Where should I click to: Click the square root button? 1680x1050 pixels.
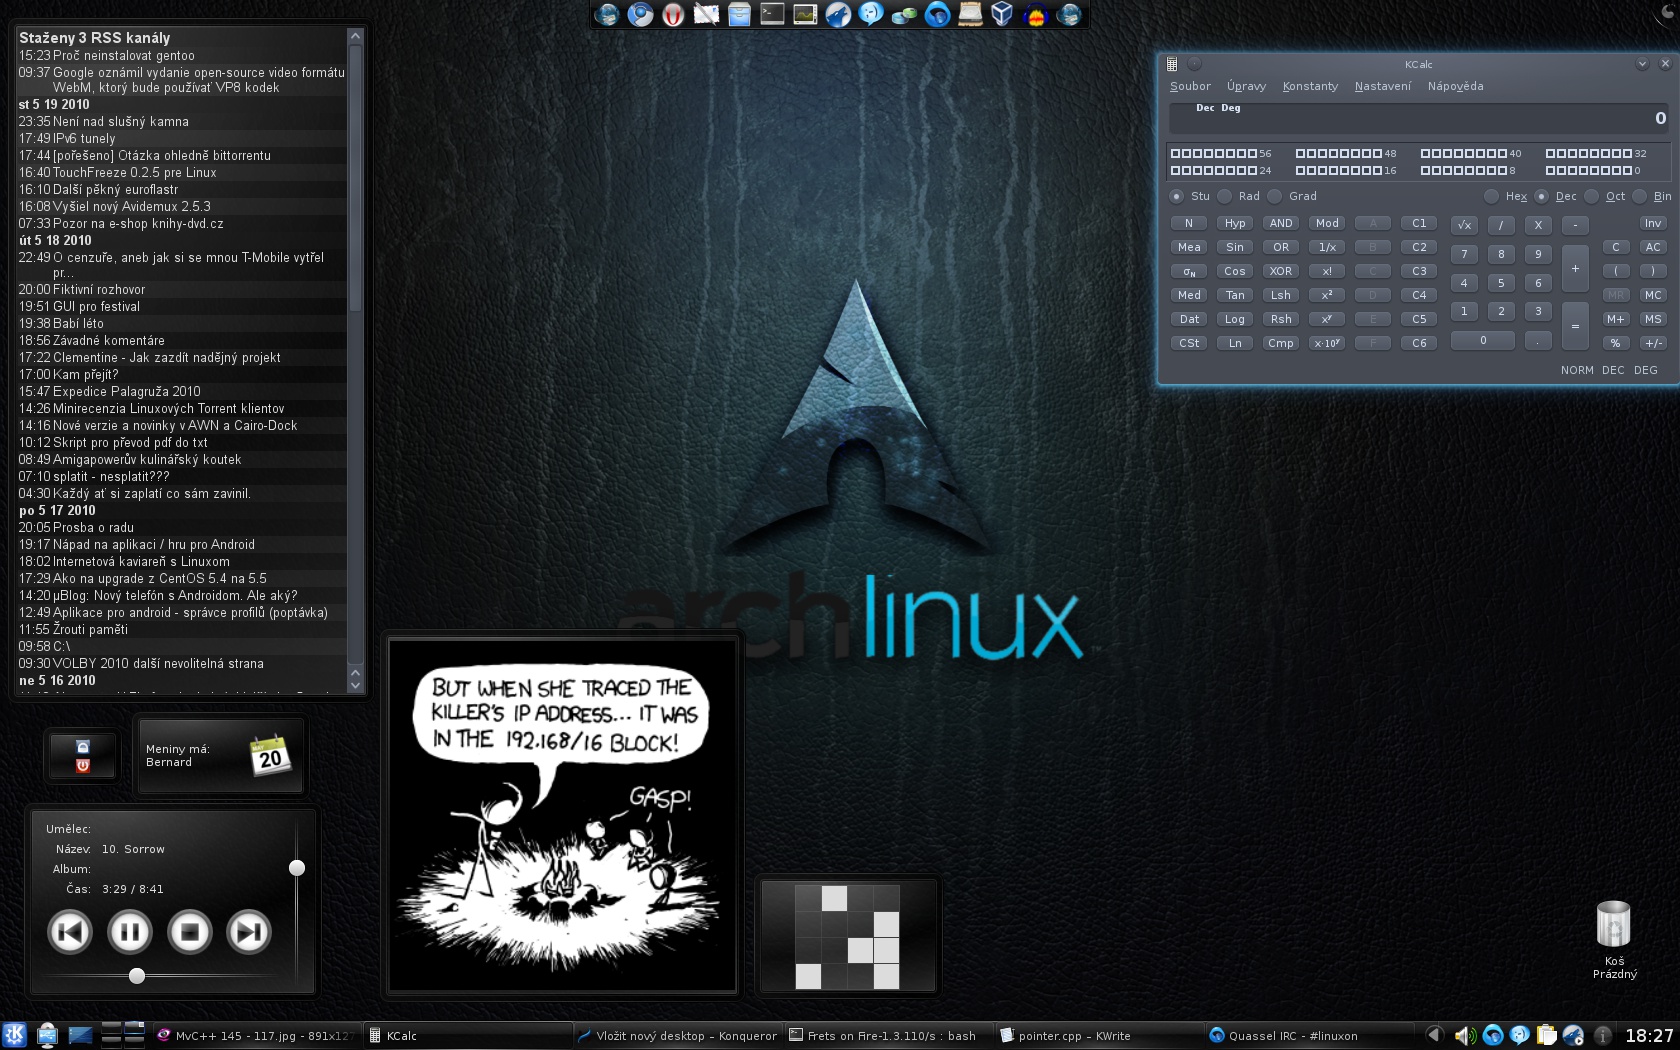pyautogui.click(x=1464, y=225)
